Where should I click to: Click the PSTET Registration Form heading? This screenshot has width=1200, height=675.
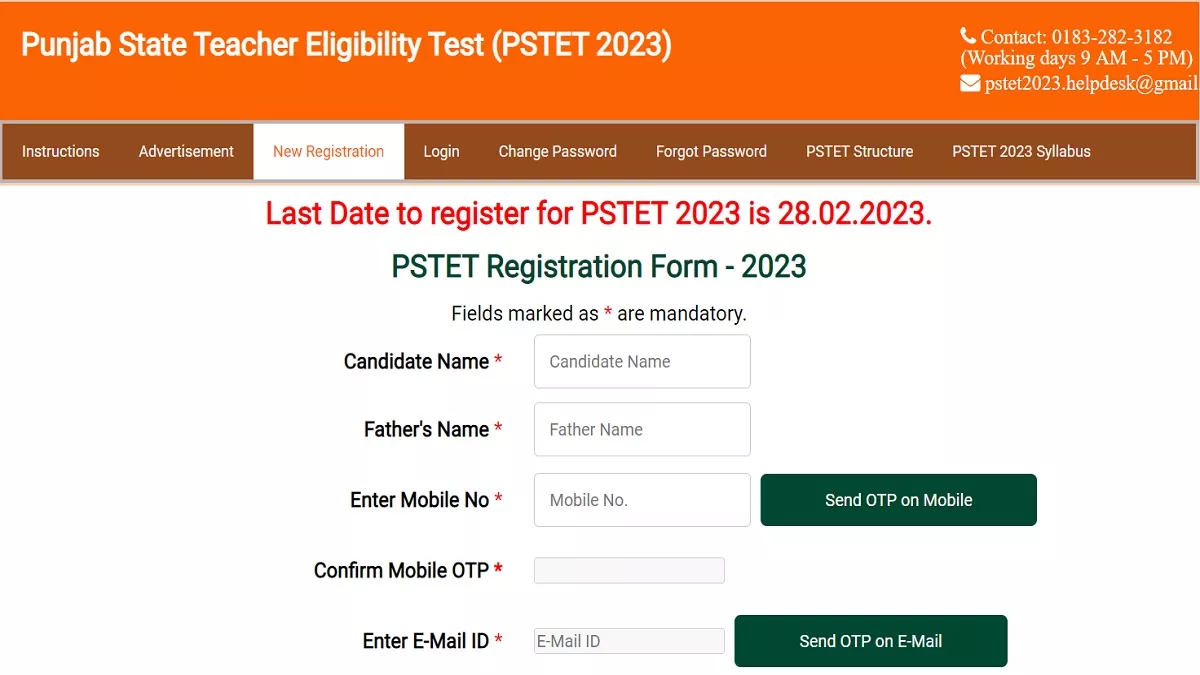tap(599, 267)
